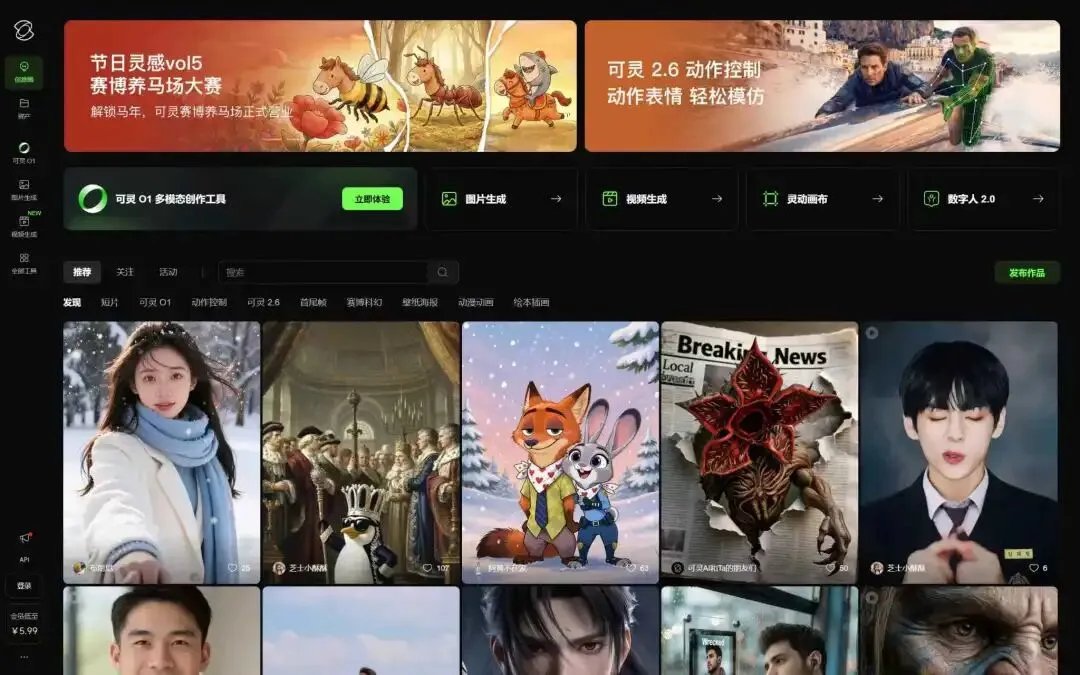Viewport: 1080px width, 675px height.
Task: Open the man in suit with closed eyes artwork
Action: click(x=959, y=452)
